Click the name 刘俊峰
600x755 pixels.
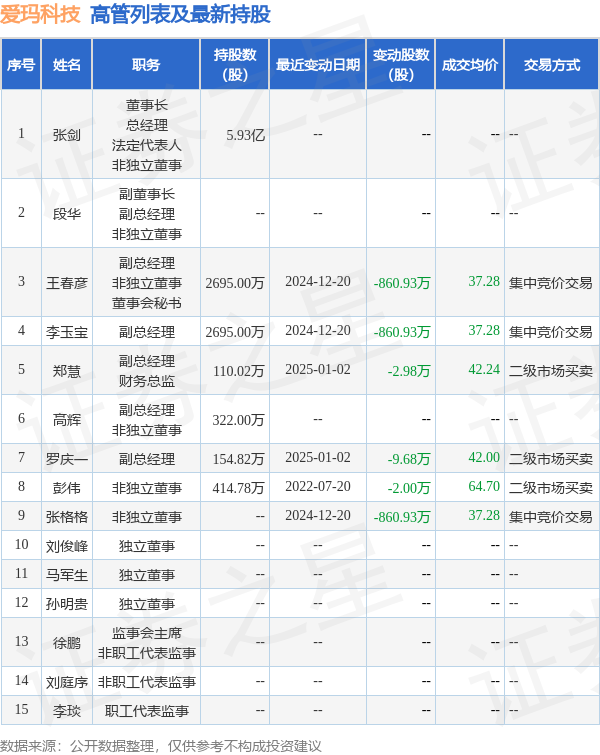[66, 546]
